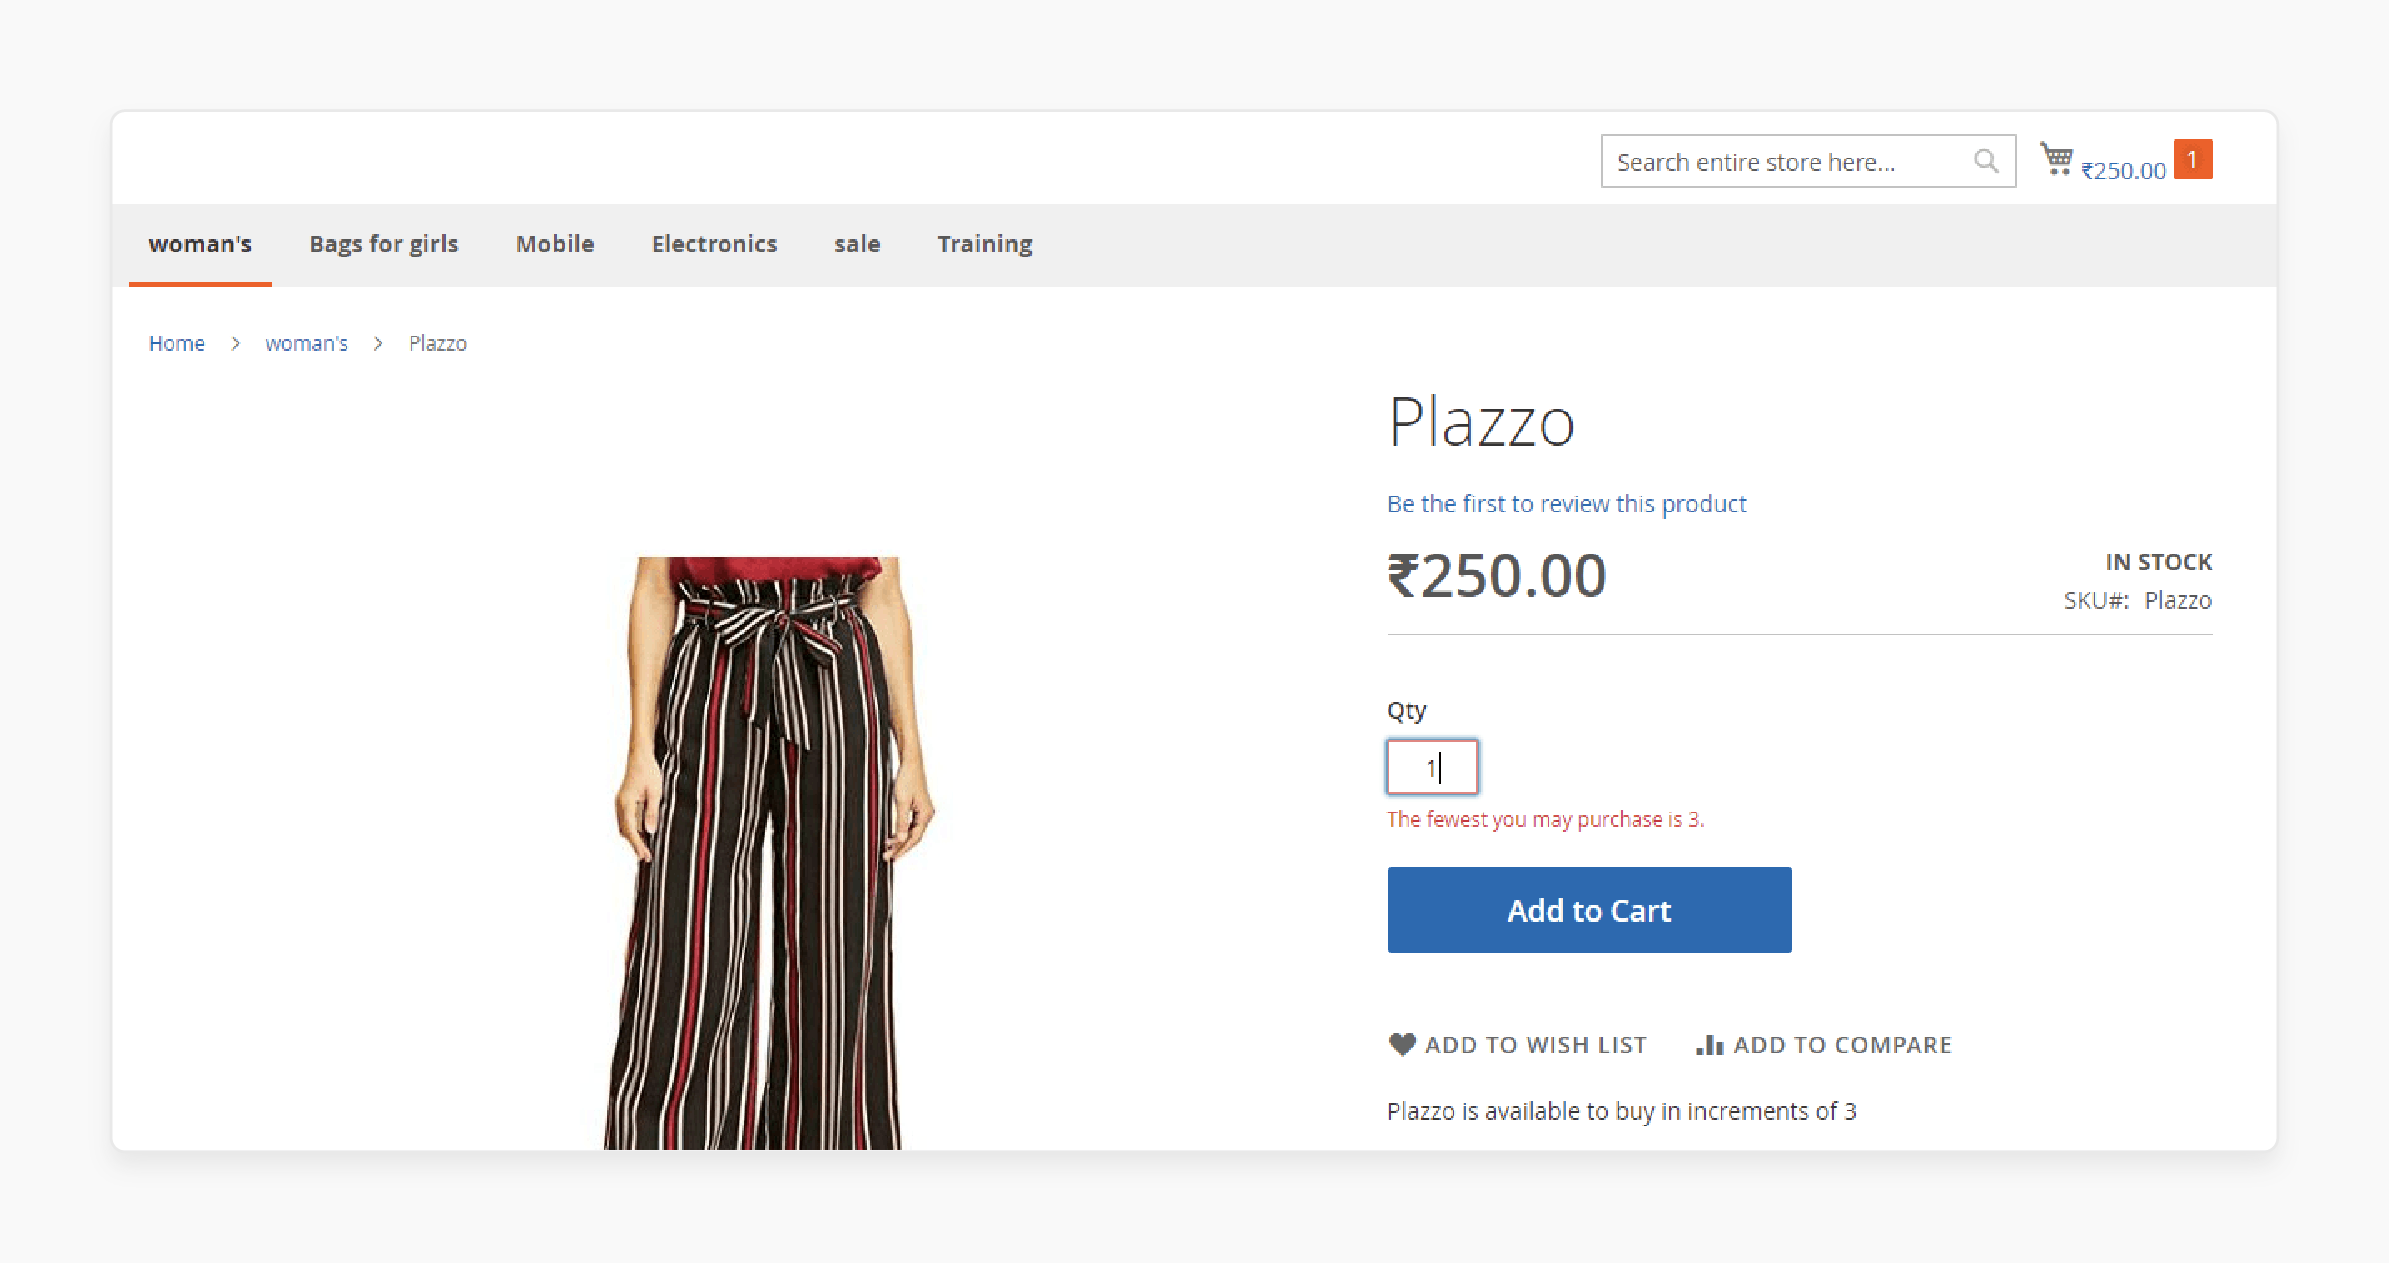Click woman's breadcrumb link
Image resolution: width=2389 pixels, height=1263 pixels.
[x=306, y=343]
